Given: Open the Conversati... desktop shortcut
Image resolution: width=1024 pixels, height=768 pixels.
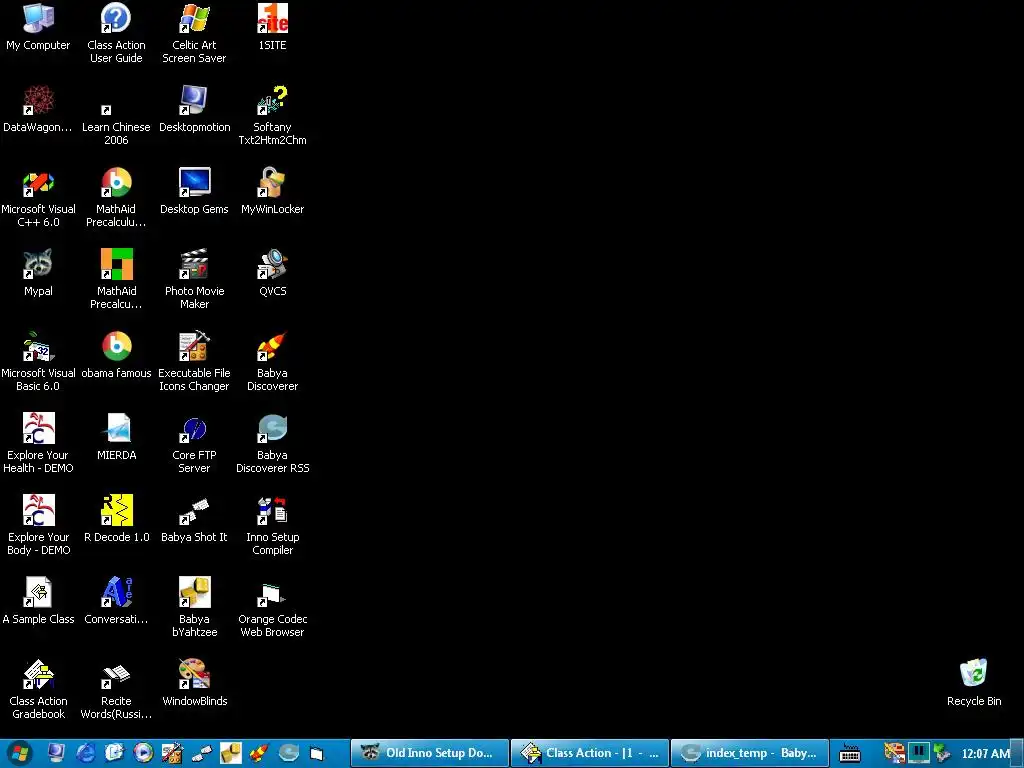Looking at the screenshot, I should (x=116, y=601).
